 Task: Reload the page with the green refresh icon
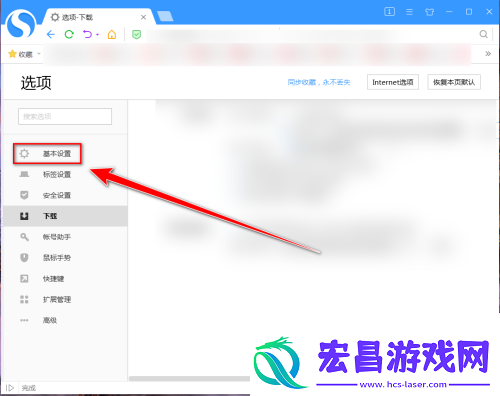(69, 34)
